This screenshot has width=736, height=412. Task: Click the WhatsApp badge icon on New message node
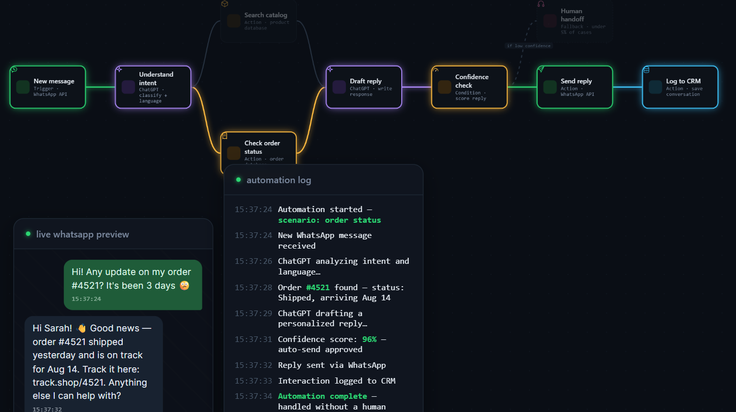click(14, 69)
